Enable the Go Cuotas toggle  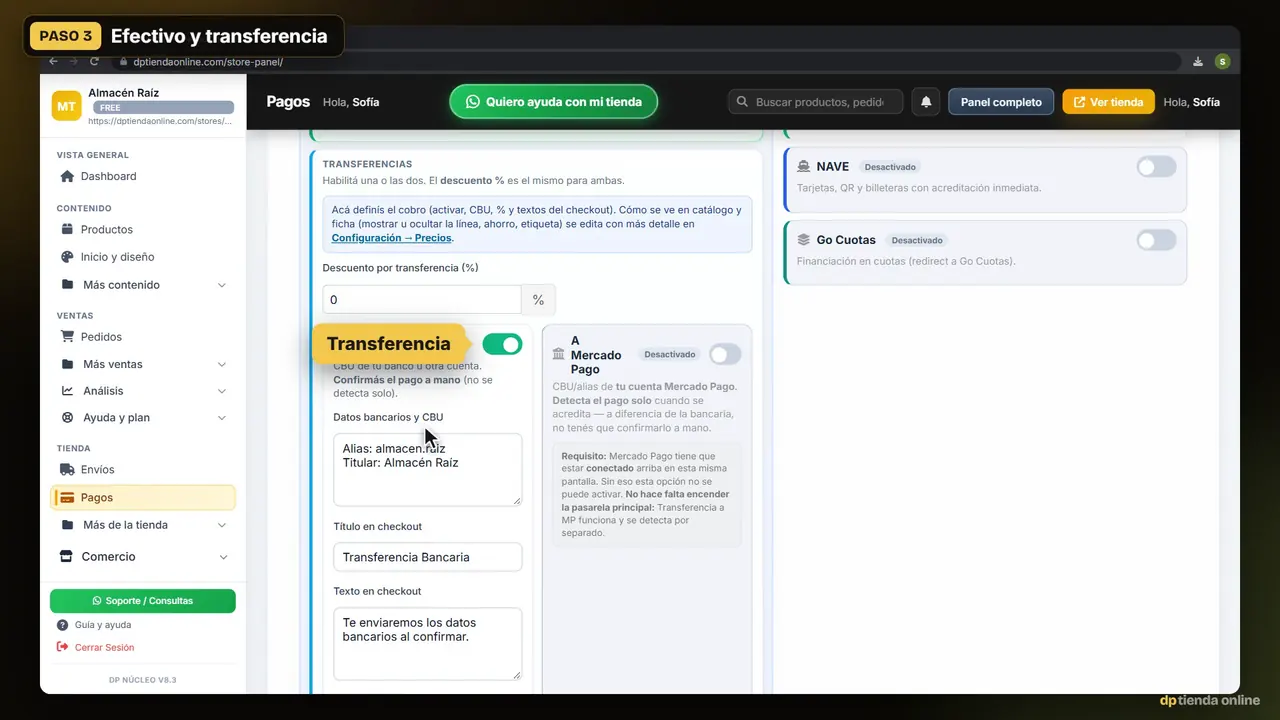coord(1156,240)
